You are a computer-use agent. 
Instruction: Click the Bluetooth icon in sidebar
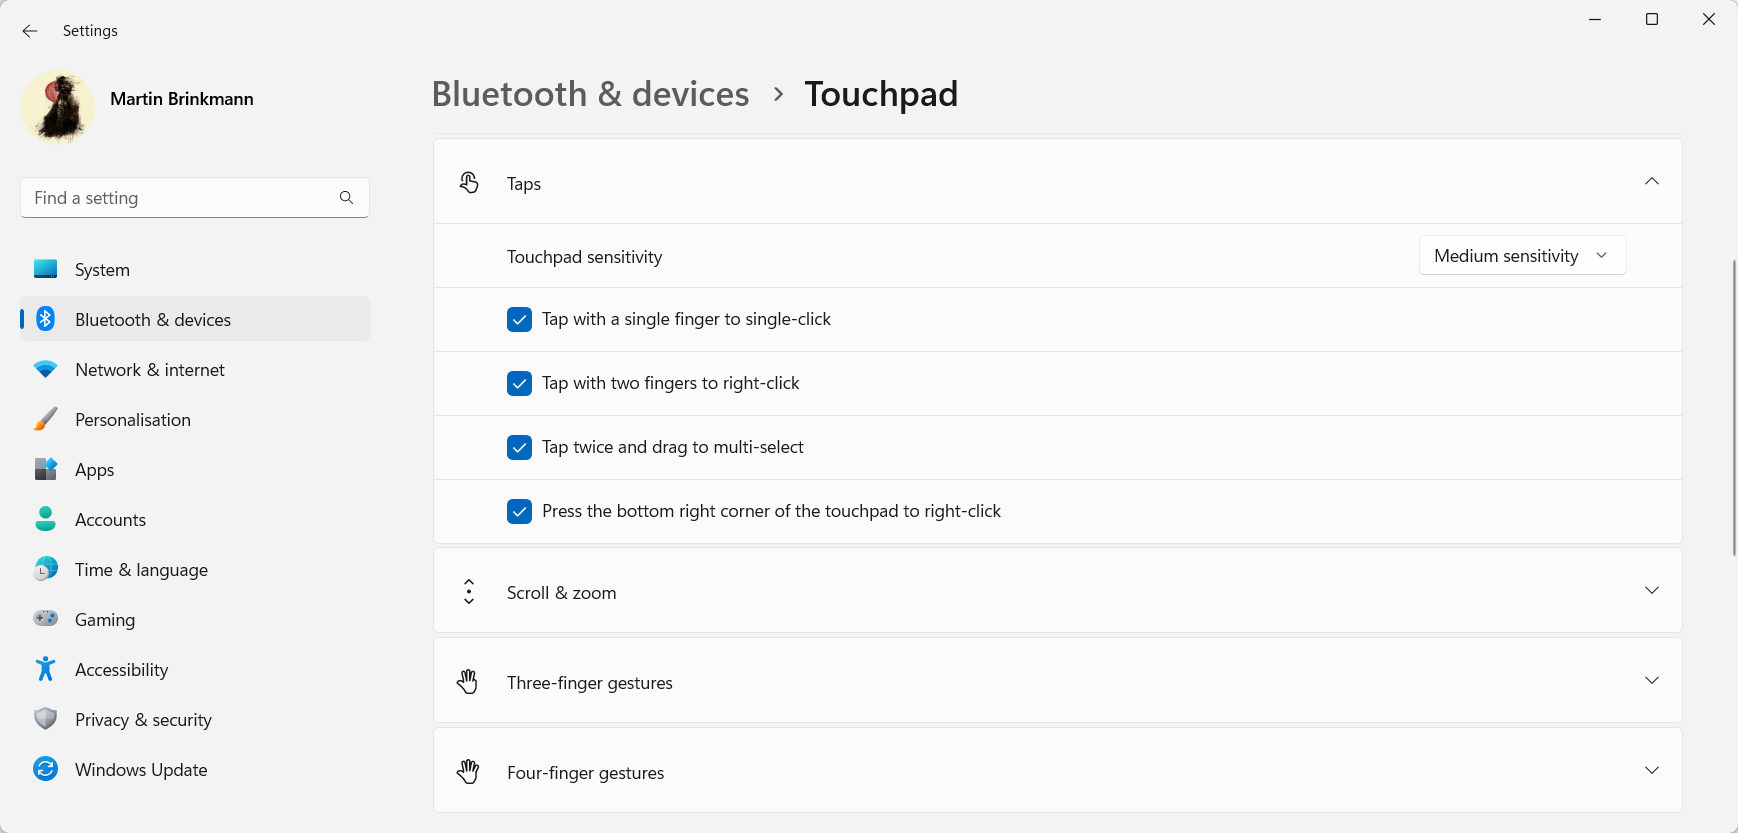pyautogui.click(x=45, y=319)
